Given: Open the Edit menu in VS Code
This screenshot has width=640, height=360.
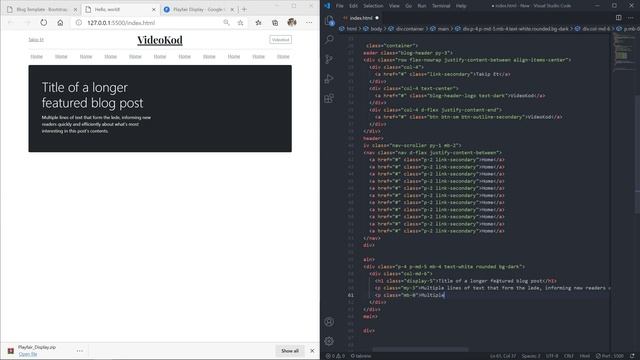Looking at the screenshot, I should 353,6.
